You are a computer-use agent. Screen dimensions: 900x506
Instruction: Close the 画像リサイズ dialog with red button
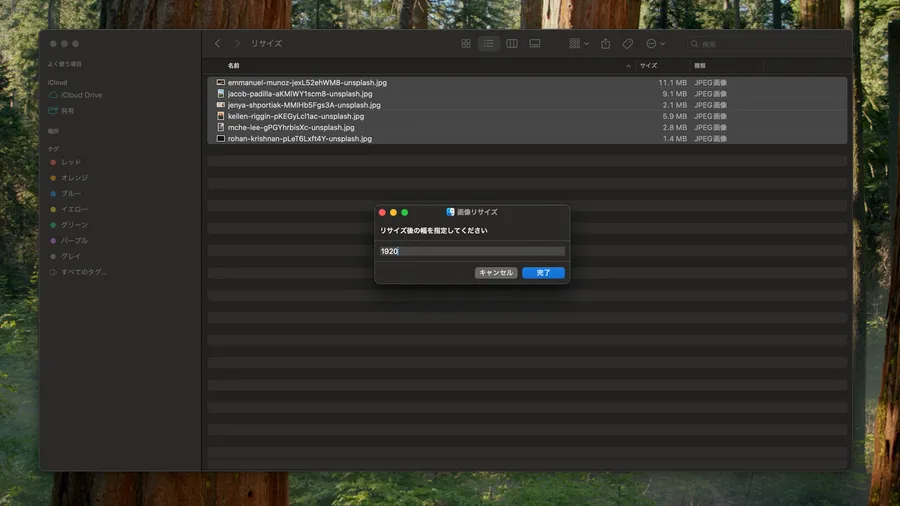click(x=382, y=212)
